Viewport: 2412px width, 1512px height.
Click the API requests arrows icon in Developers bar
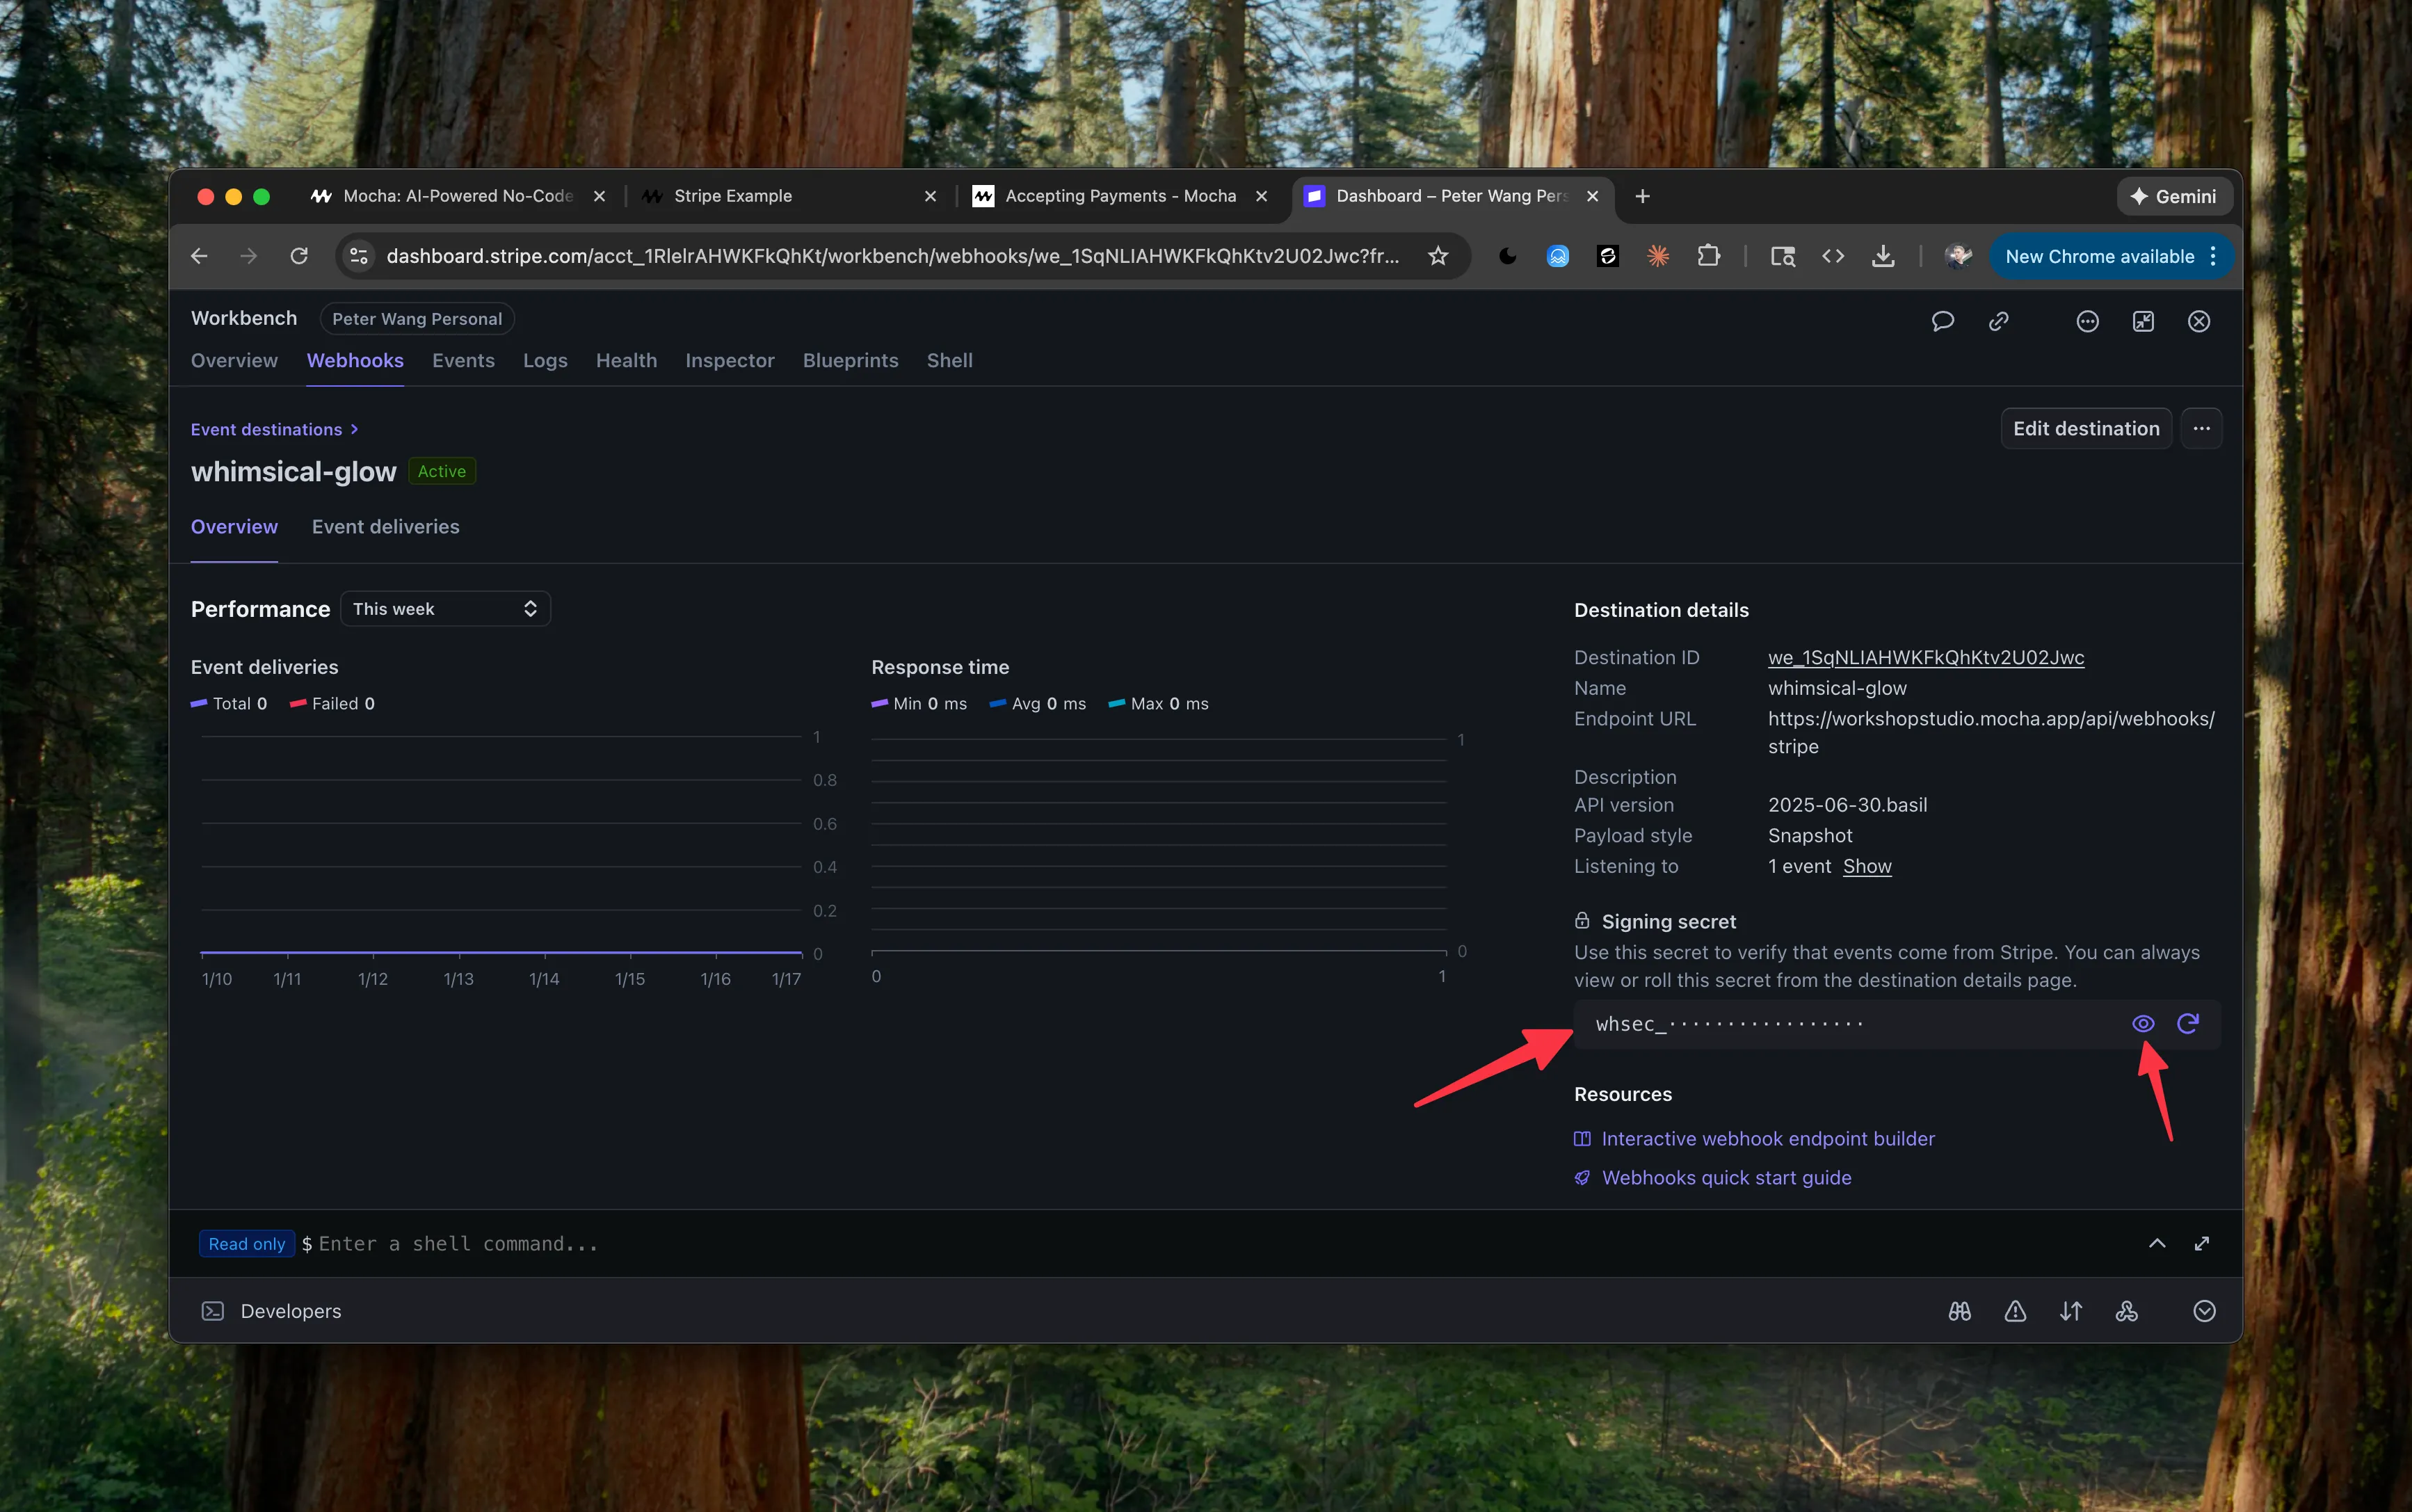coord(2071,1310)
